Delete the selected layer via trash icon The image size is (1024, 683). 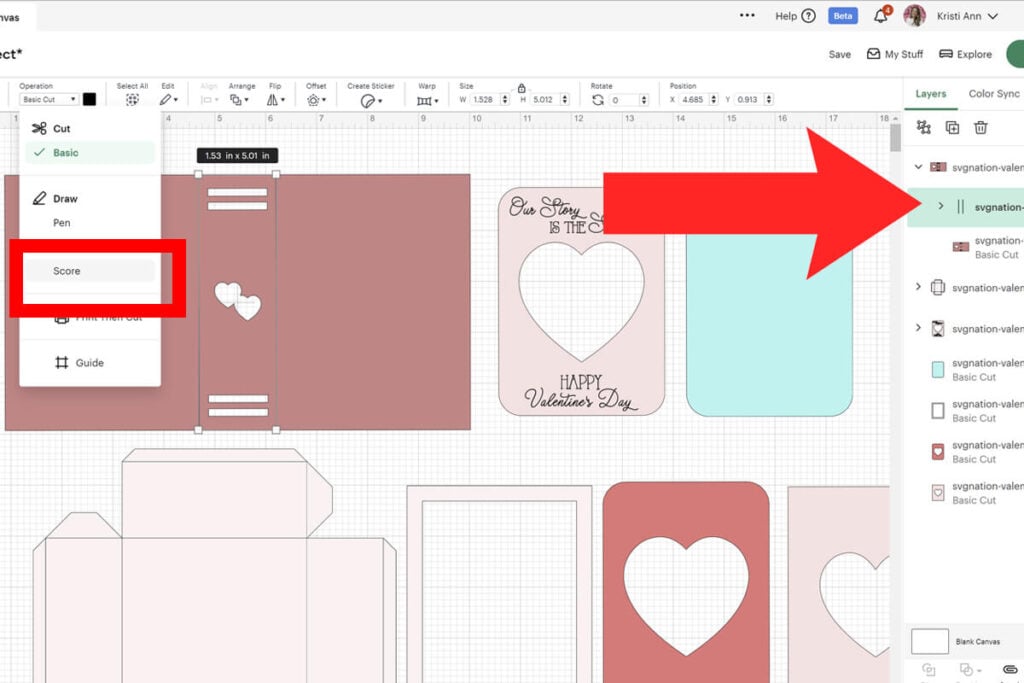point(981,127)
